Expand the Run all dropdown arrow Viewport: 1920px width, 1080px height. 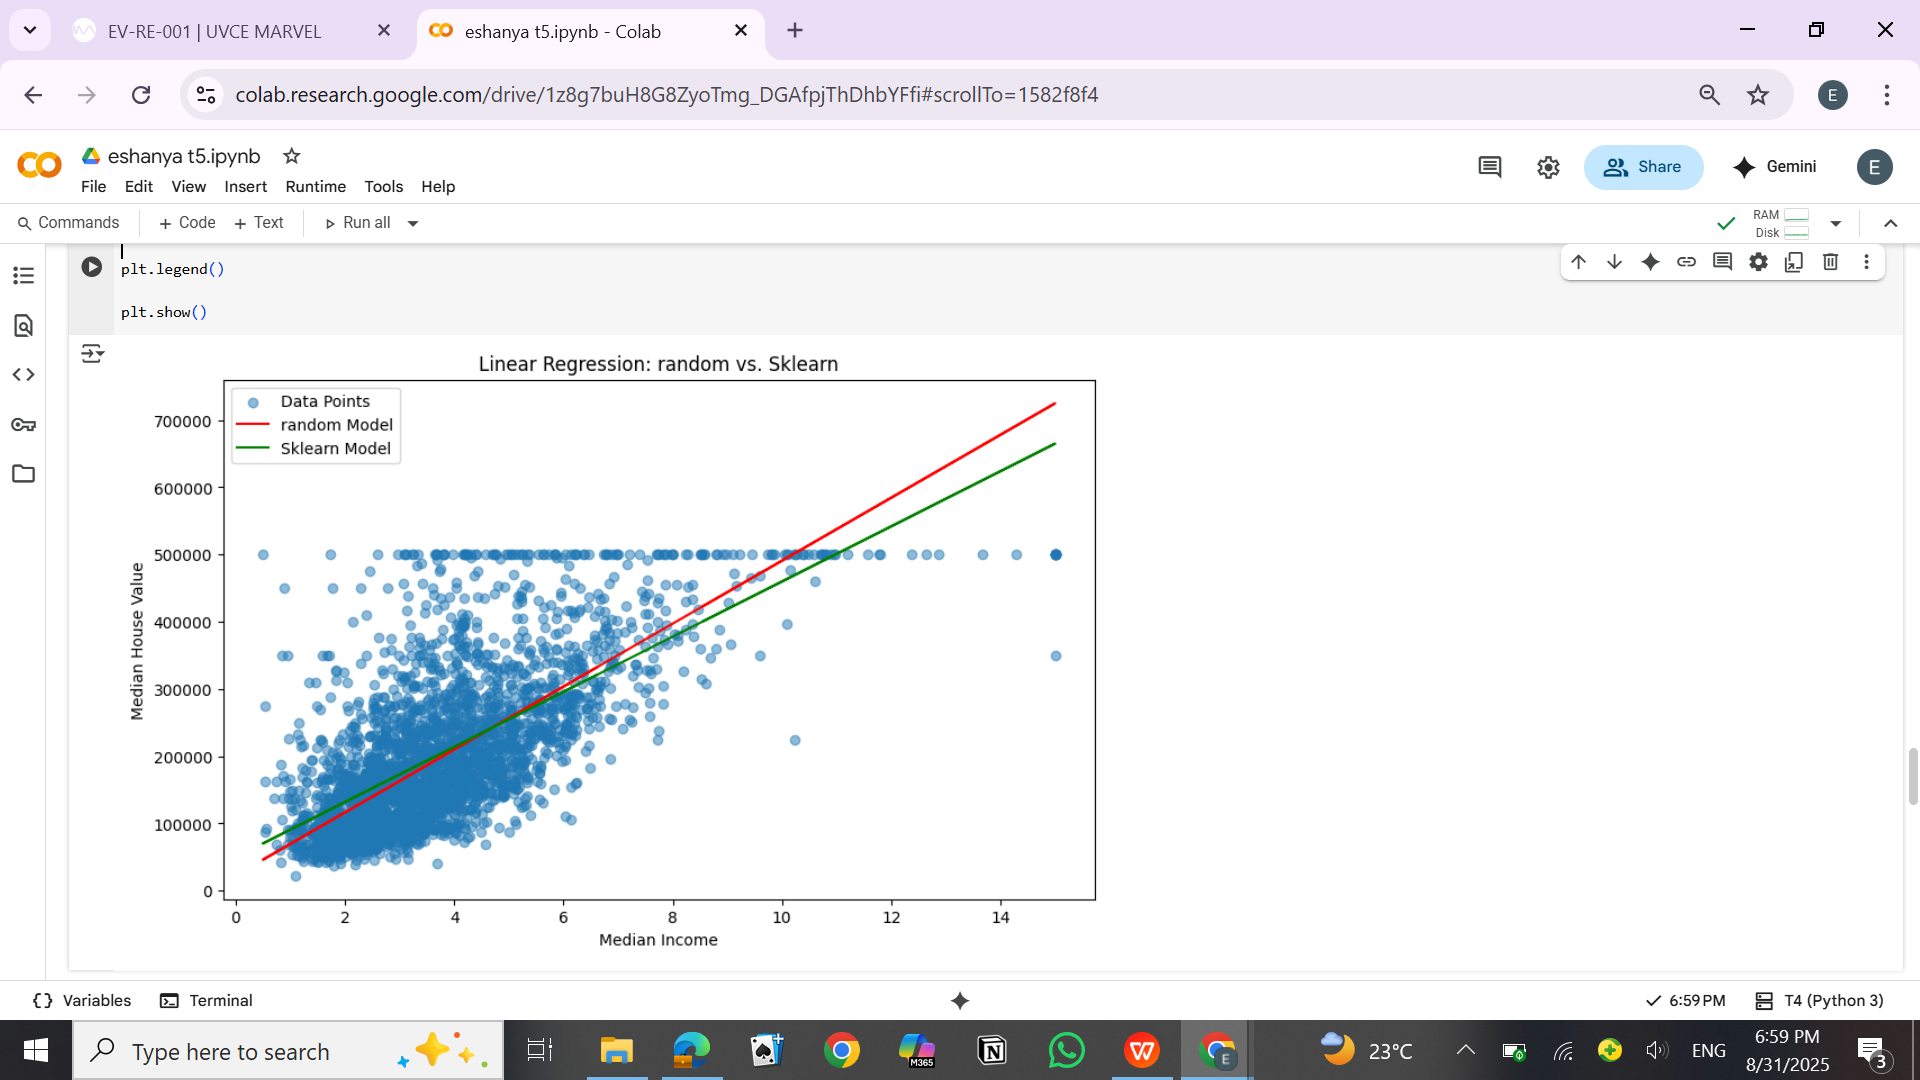[413, 223]
